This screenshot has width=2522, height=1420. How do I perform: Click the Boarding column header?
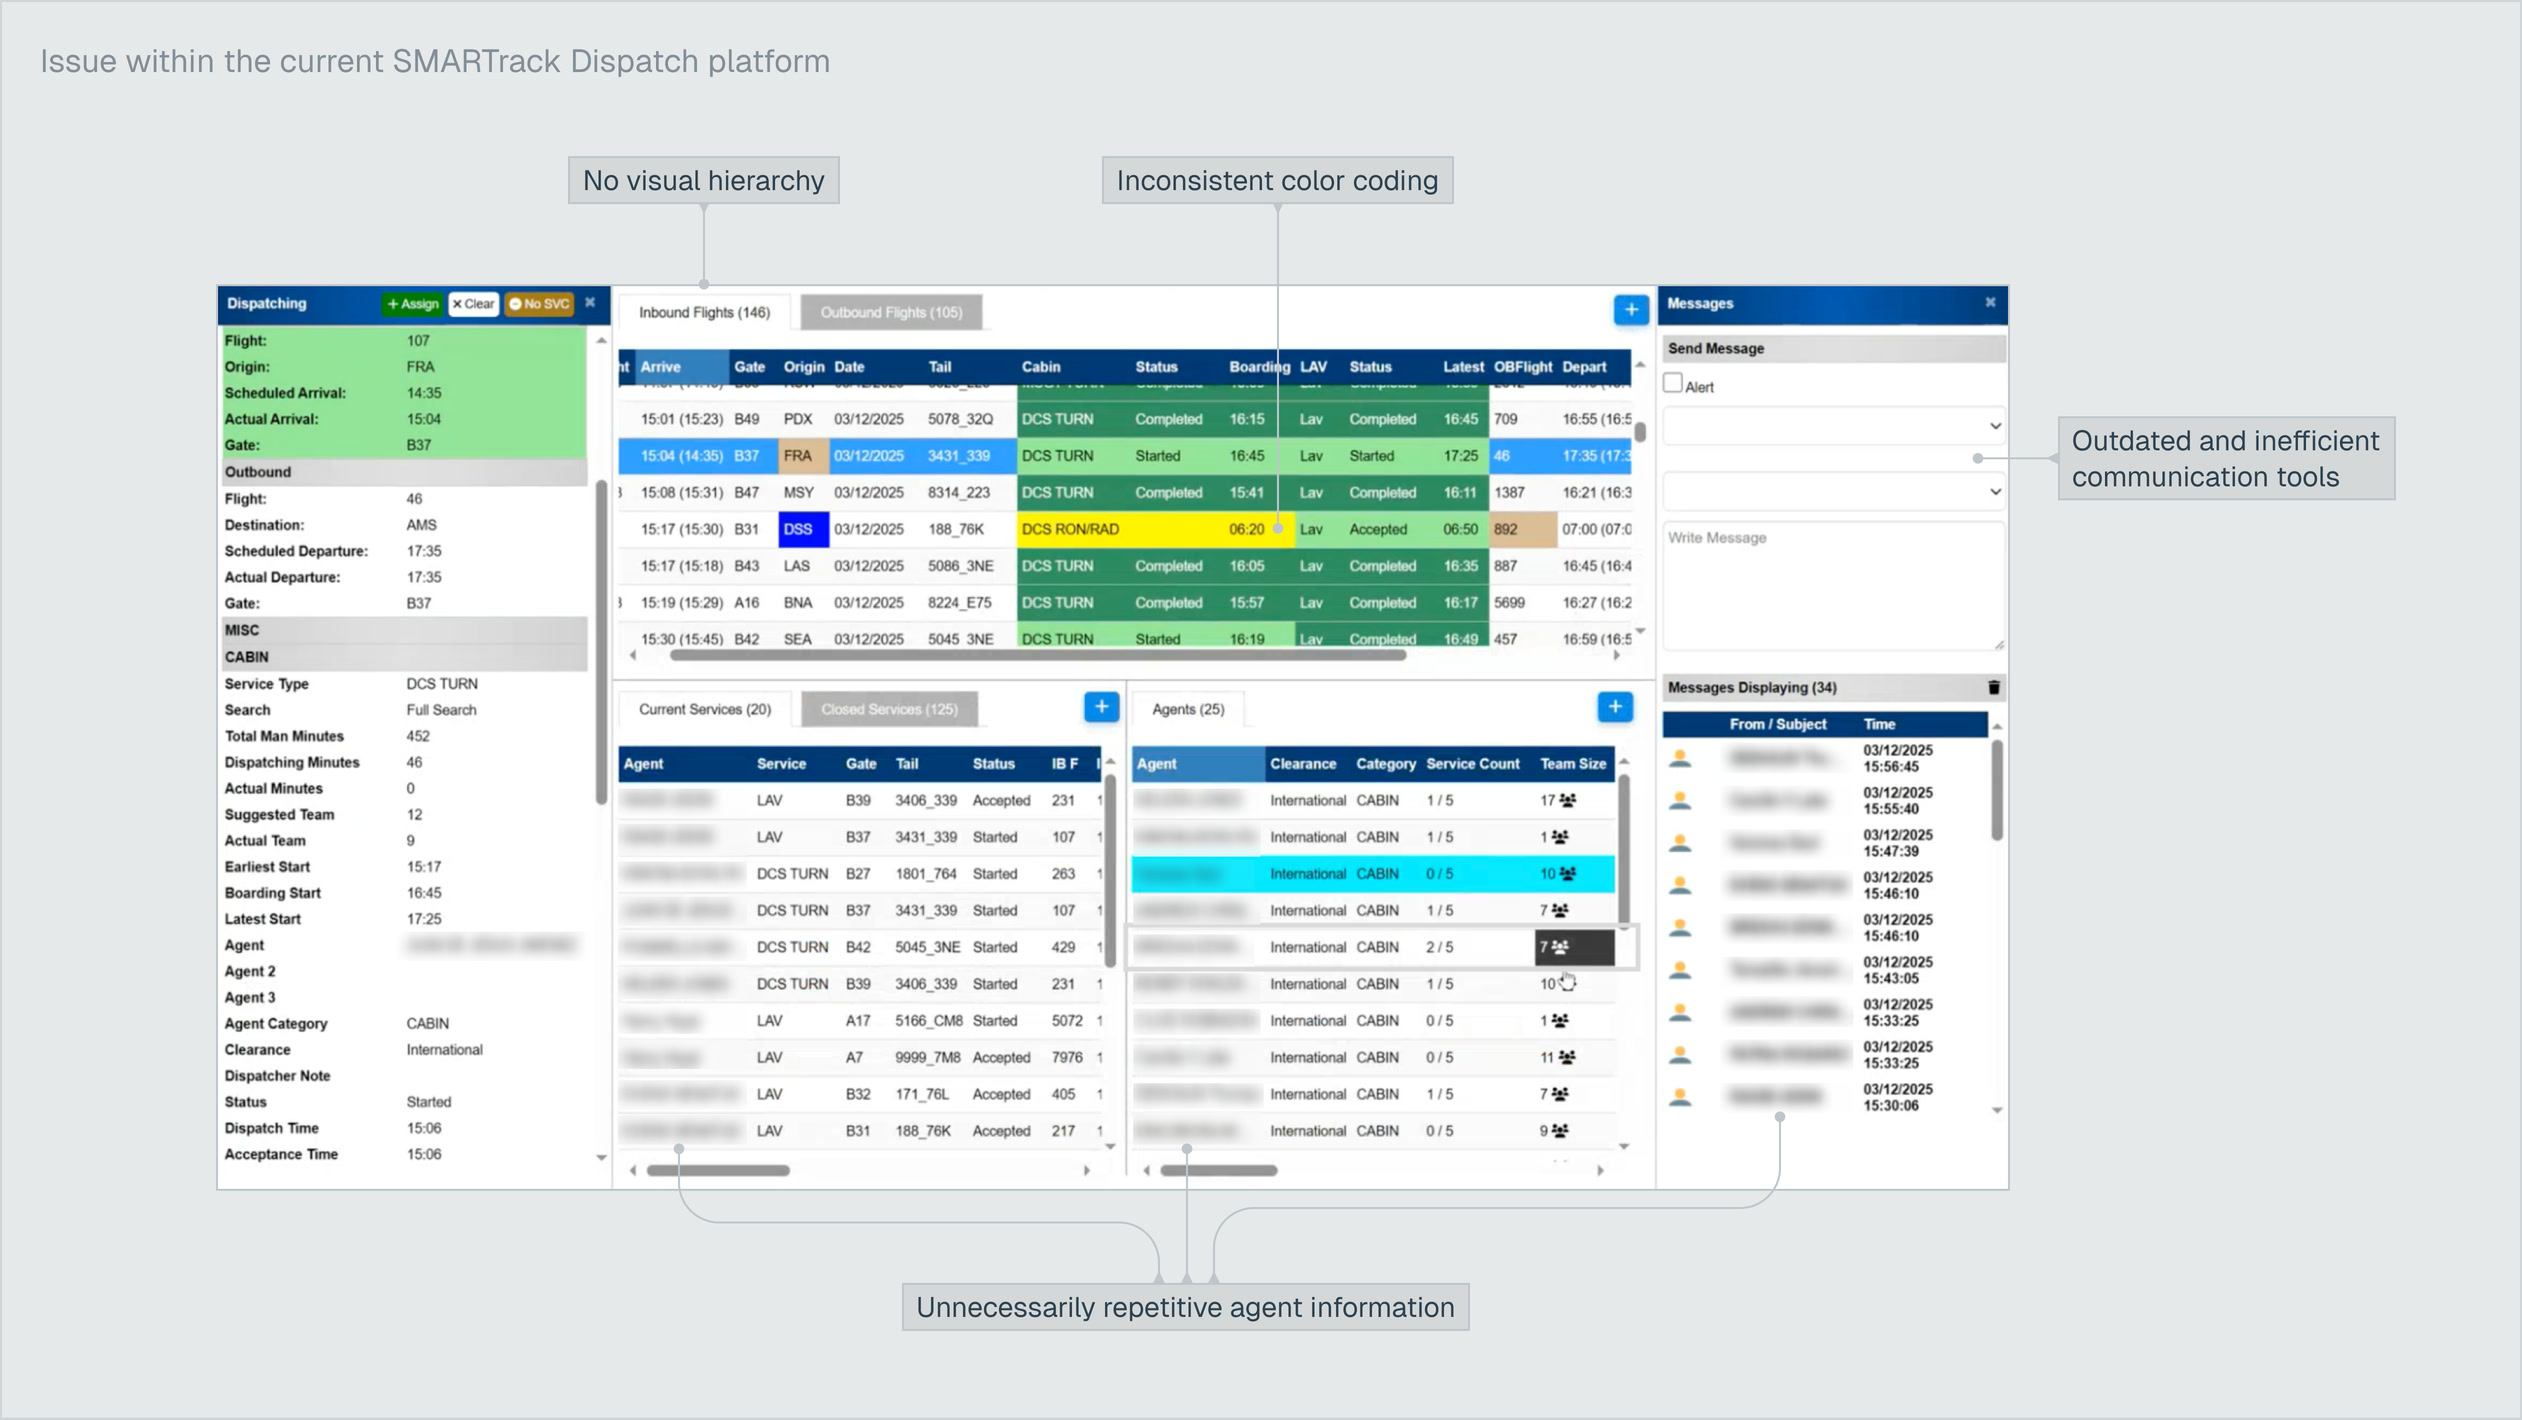click(x=1259, y=367)
